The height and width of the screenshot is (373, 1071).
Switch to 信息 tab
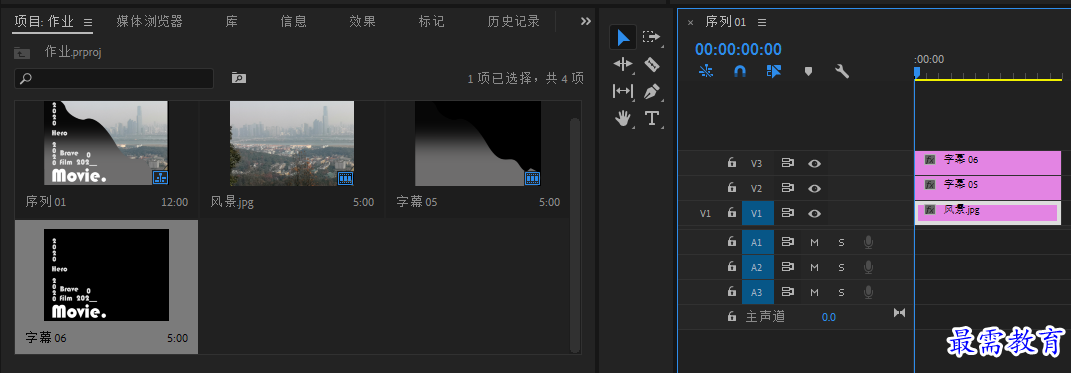pyautogui.click(x=294, y=21)
